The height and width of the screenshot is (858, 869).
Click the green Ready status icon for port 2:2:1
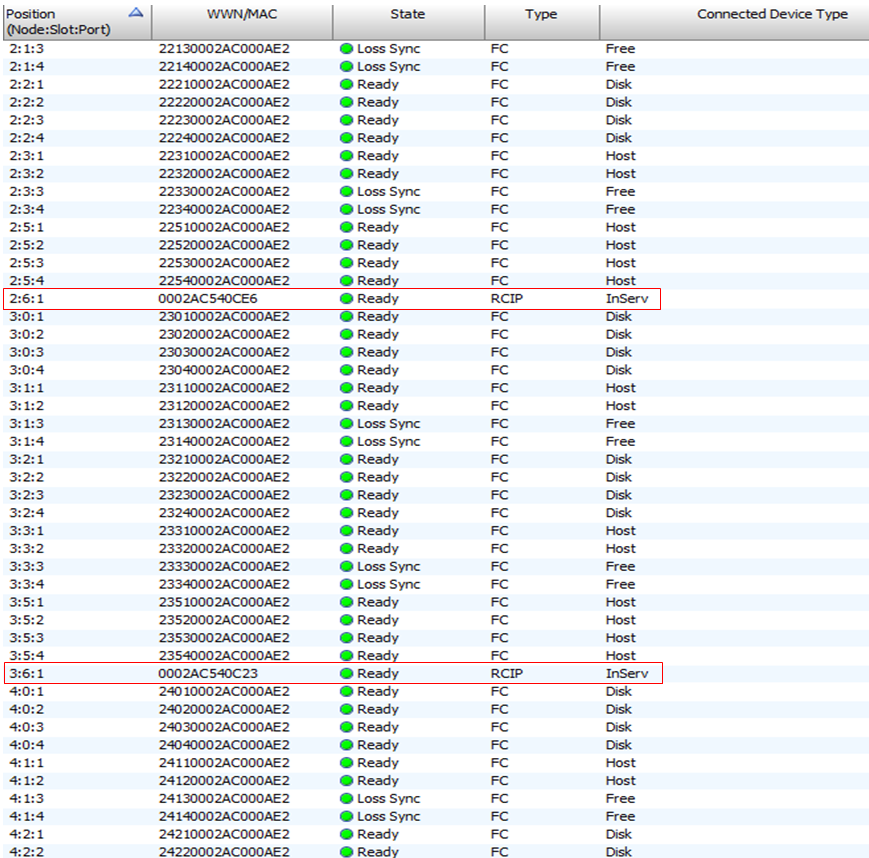click(x=347, y=84)
